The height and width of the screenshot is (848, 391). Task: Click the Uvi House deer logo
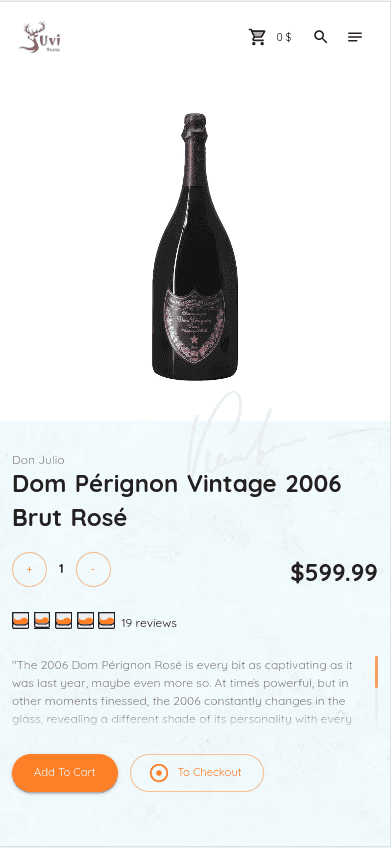tap(40, 37)
